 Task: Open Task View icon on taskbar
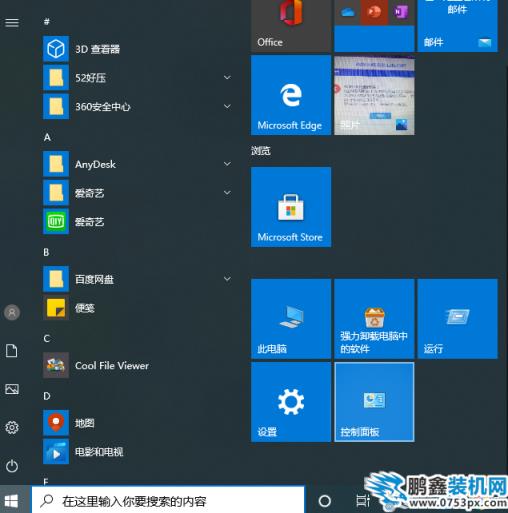(x=363, y=501)
